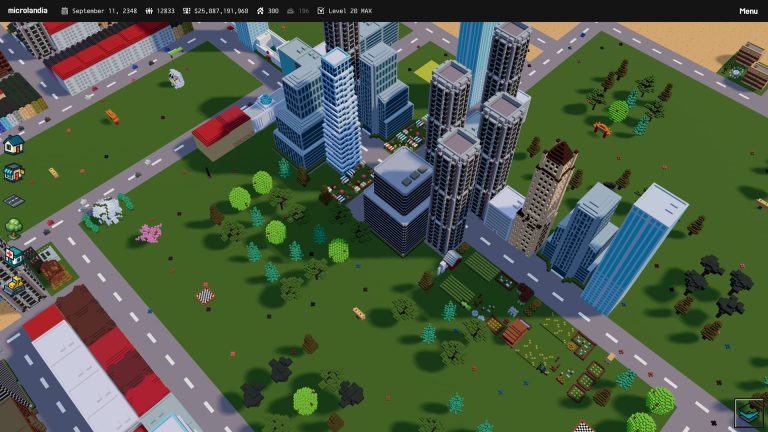Activate the bulldozer demolish tool
The width and height of the screenshot is (768, 432).
(x=13, y=283)
